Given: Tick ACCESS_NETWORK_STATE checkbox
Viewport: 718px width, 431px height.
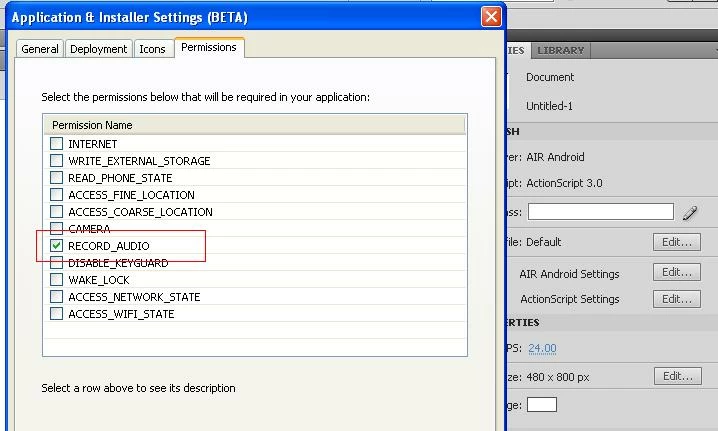Looking at the screenshot, I should click(56, 296).
